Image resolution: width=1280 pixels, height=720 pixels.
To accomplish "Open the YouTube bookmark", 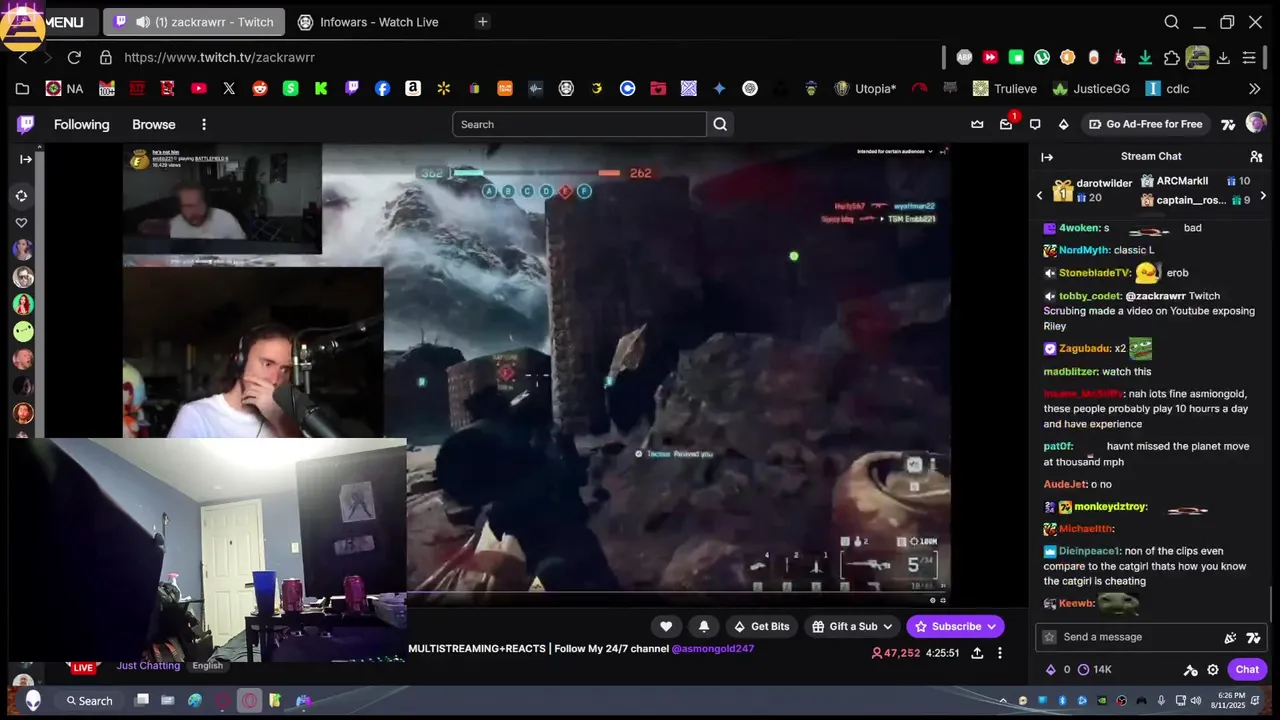I will pyautogui.click(x=198, y=88).
